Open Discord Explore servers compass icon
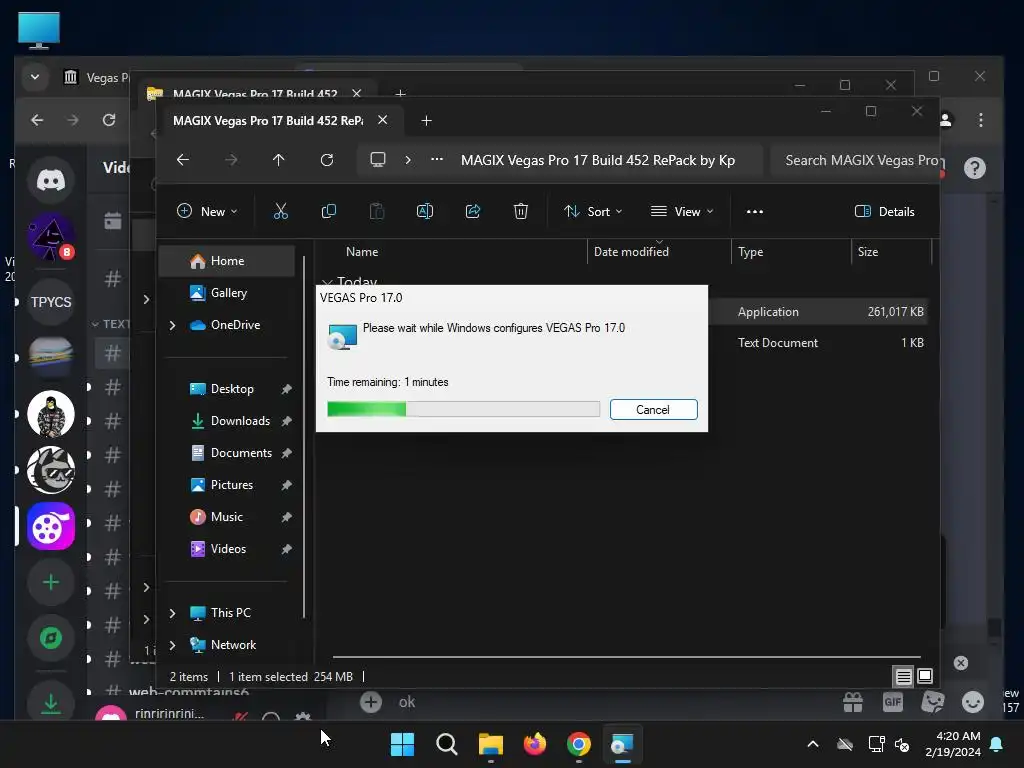This screenshot has width=1024, height=768. coord(51,637)
